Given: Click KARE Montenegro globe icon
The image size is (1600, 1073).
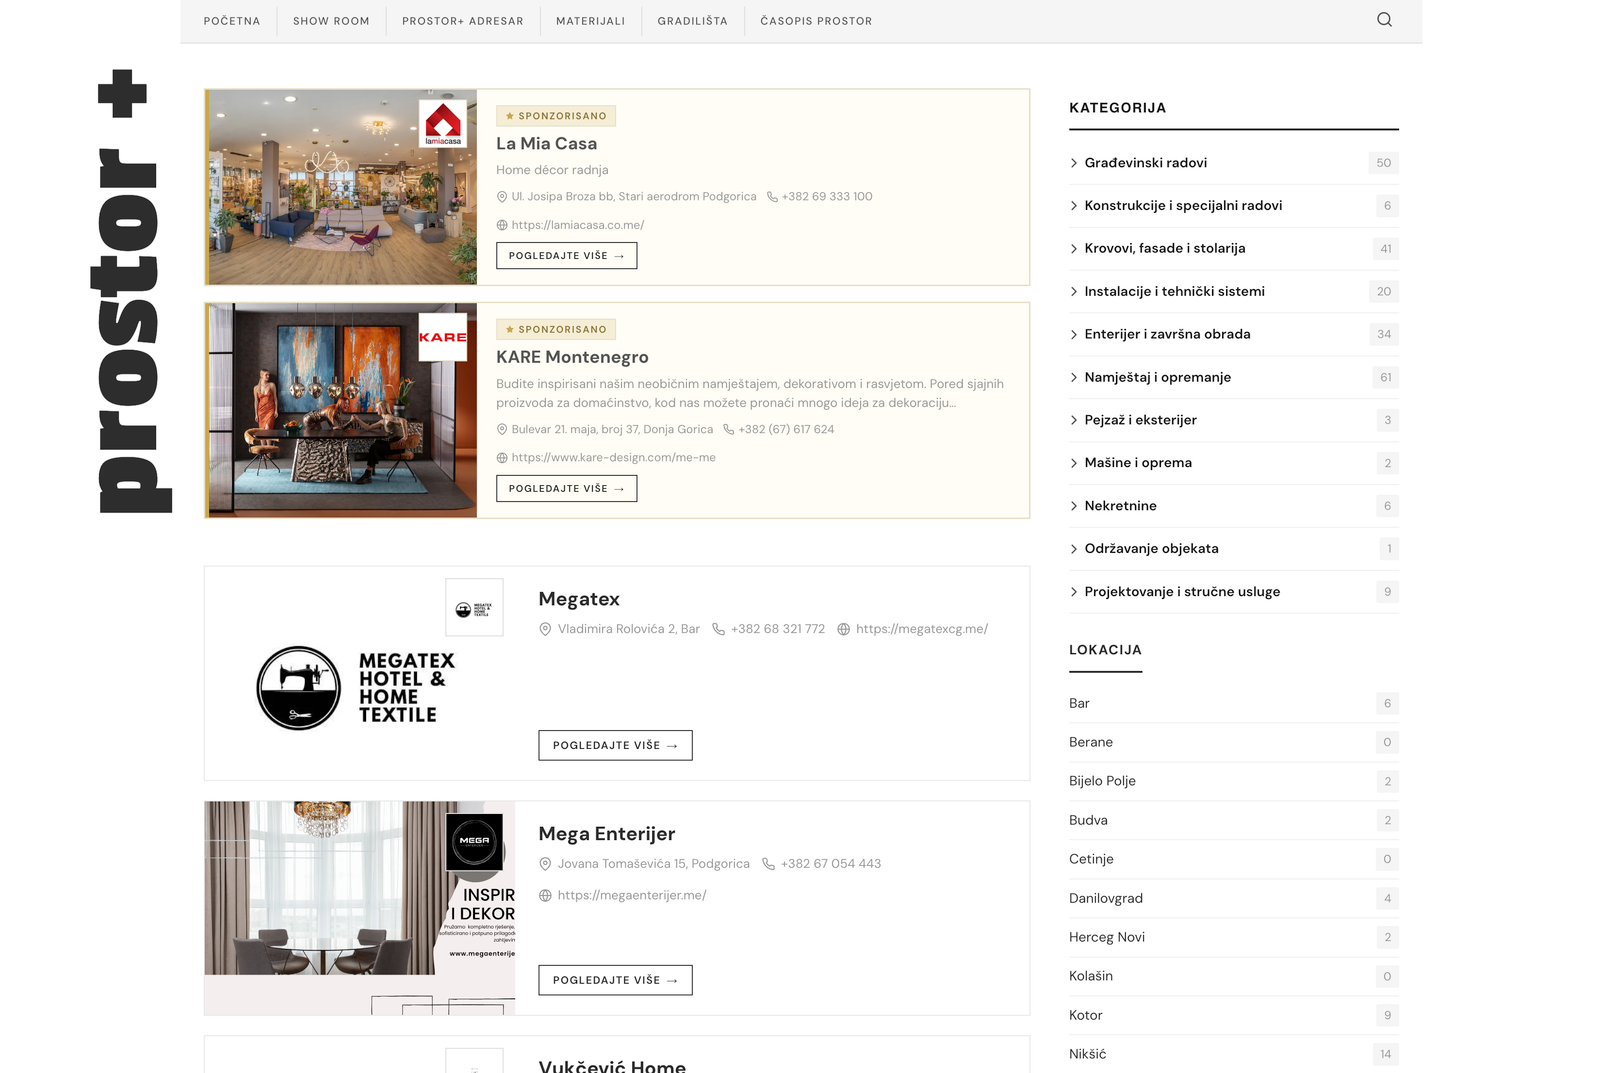Looking at the screenshot, I should pos(502,458).
